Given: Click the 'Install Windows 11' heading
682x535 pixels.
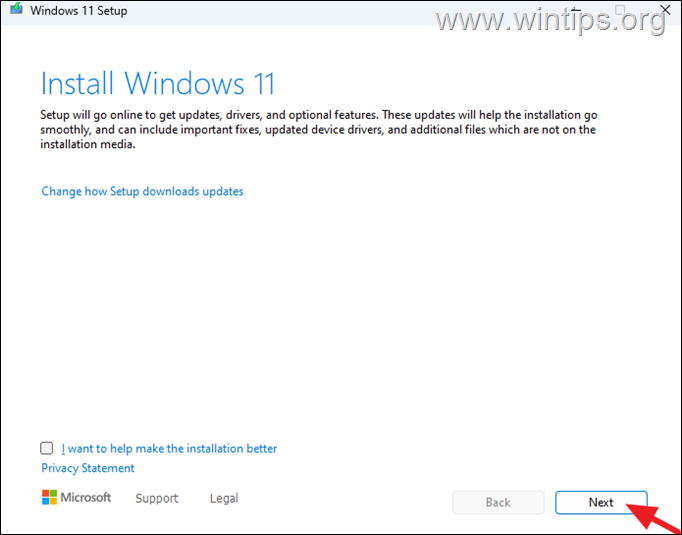Looking at the screenshot, I should [x=158, y=83].
